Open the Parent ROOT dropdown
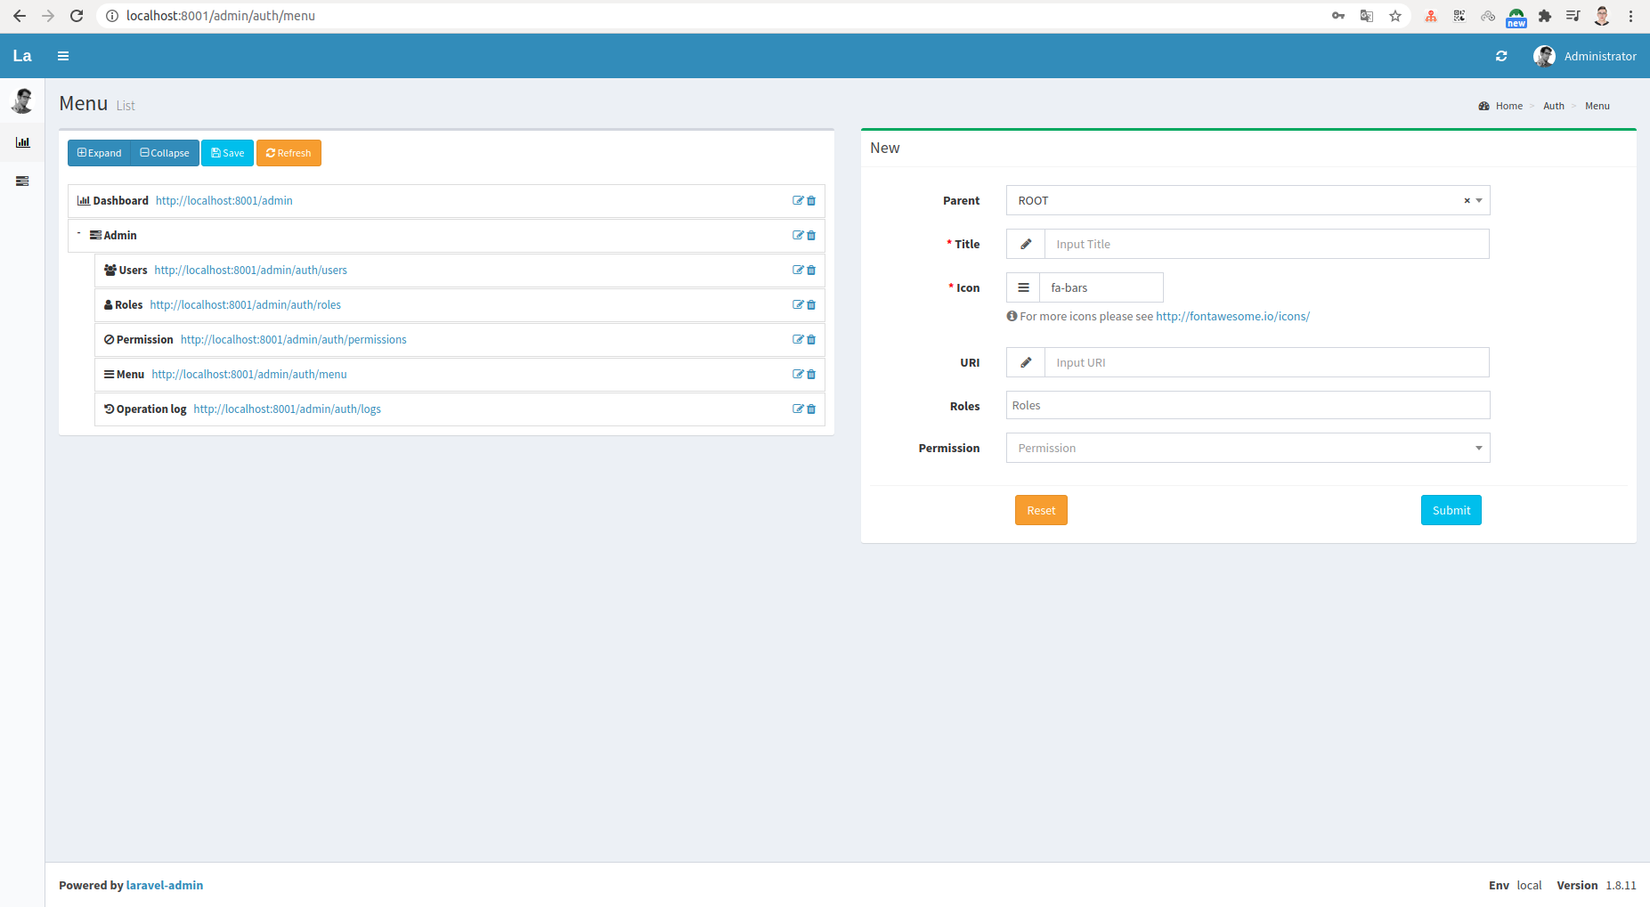 1247,201
